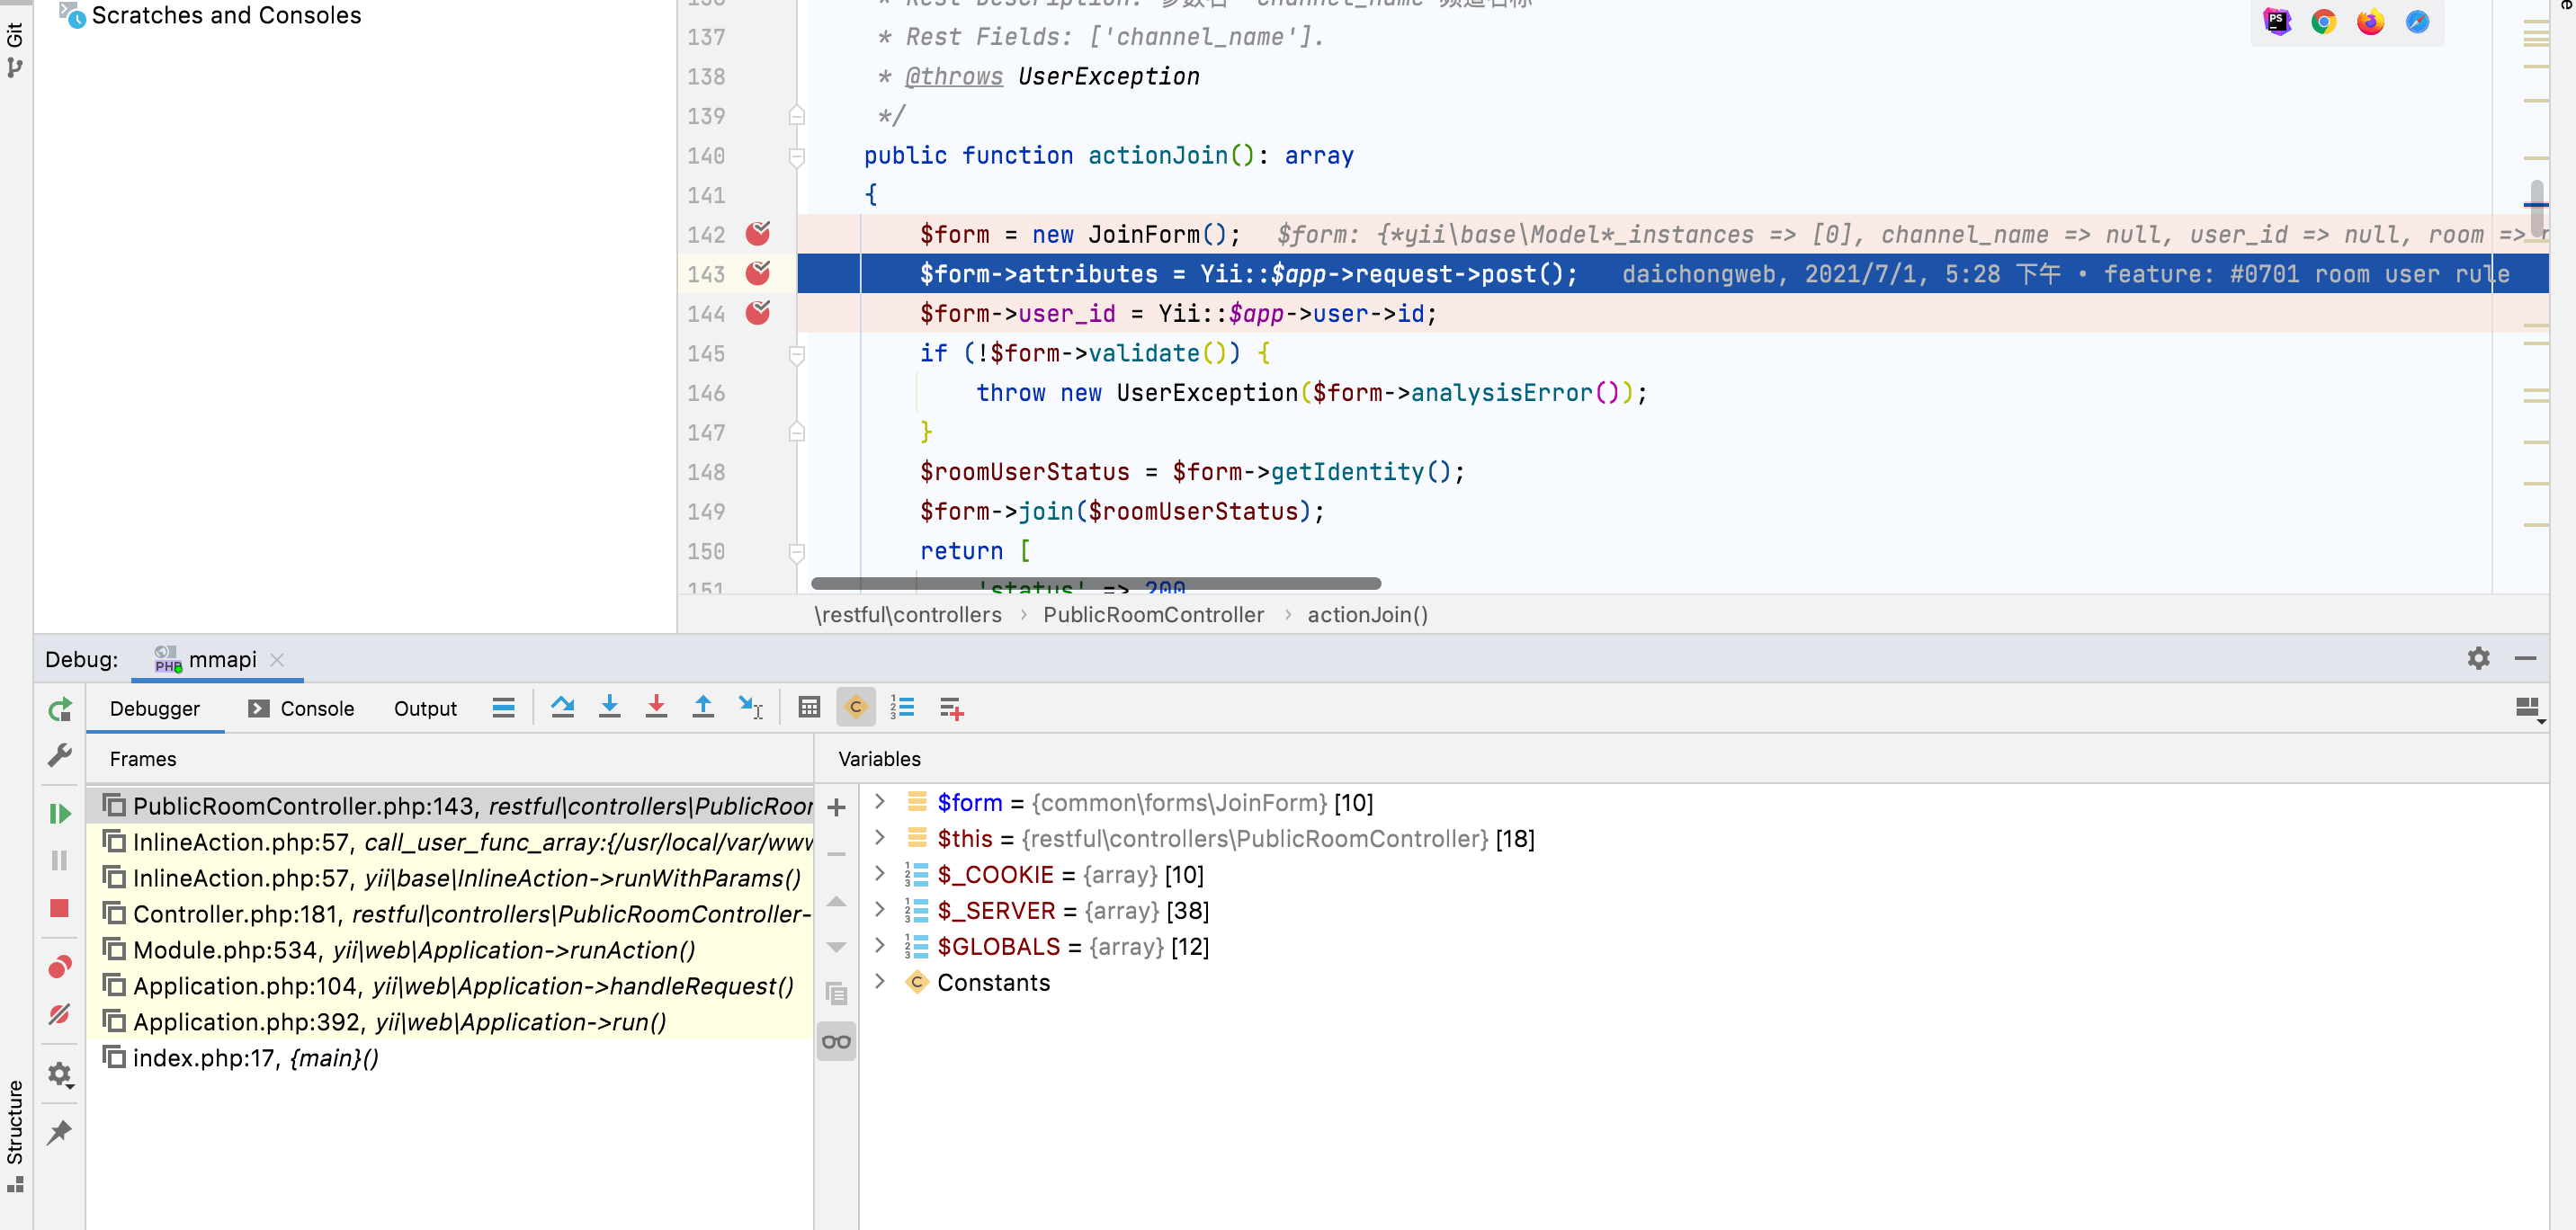Expand the $form variable node

[880, 802]
